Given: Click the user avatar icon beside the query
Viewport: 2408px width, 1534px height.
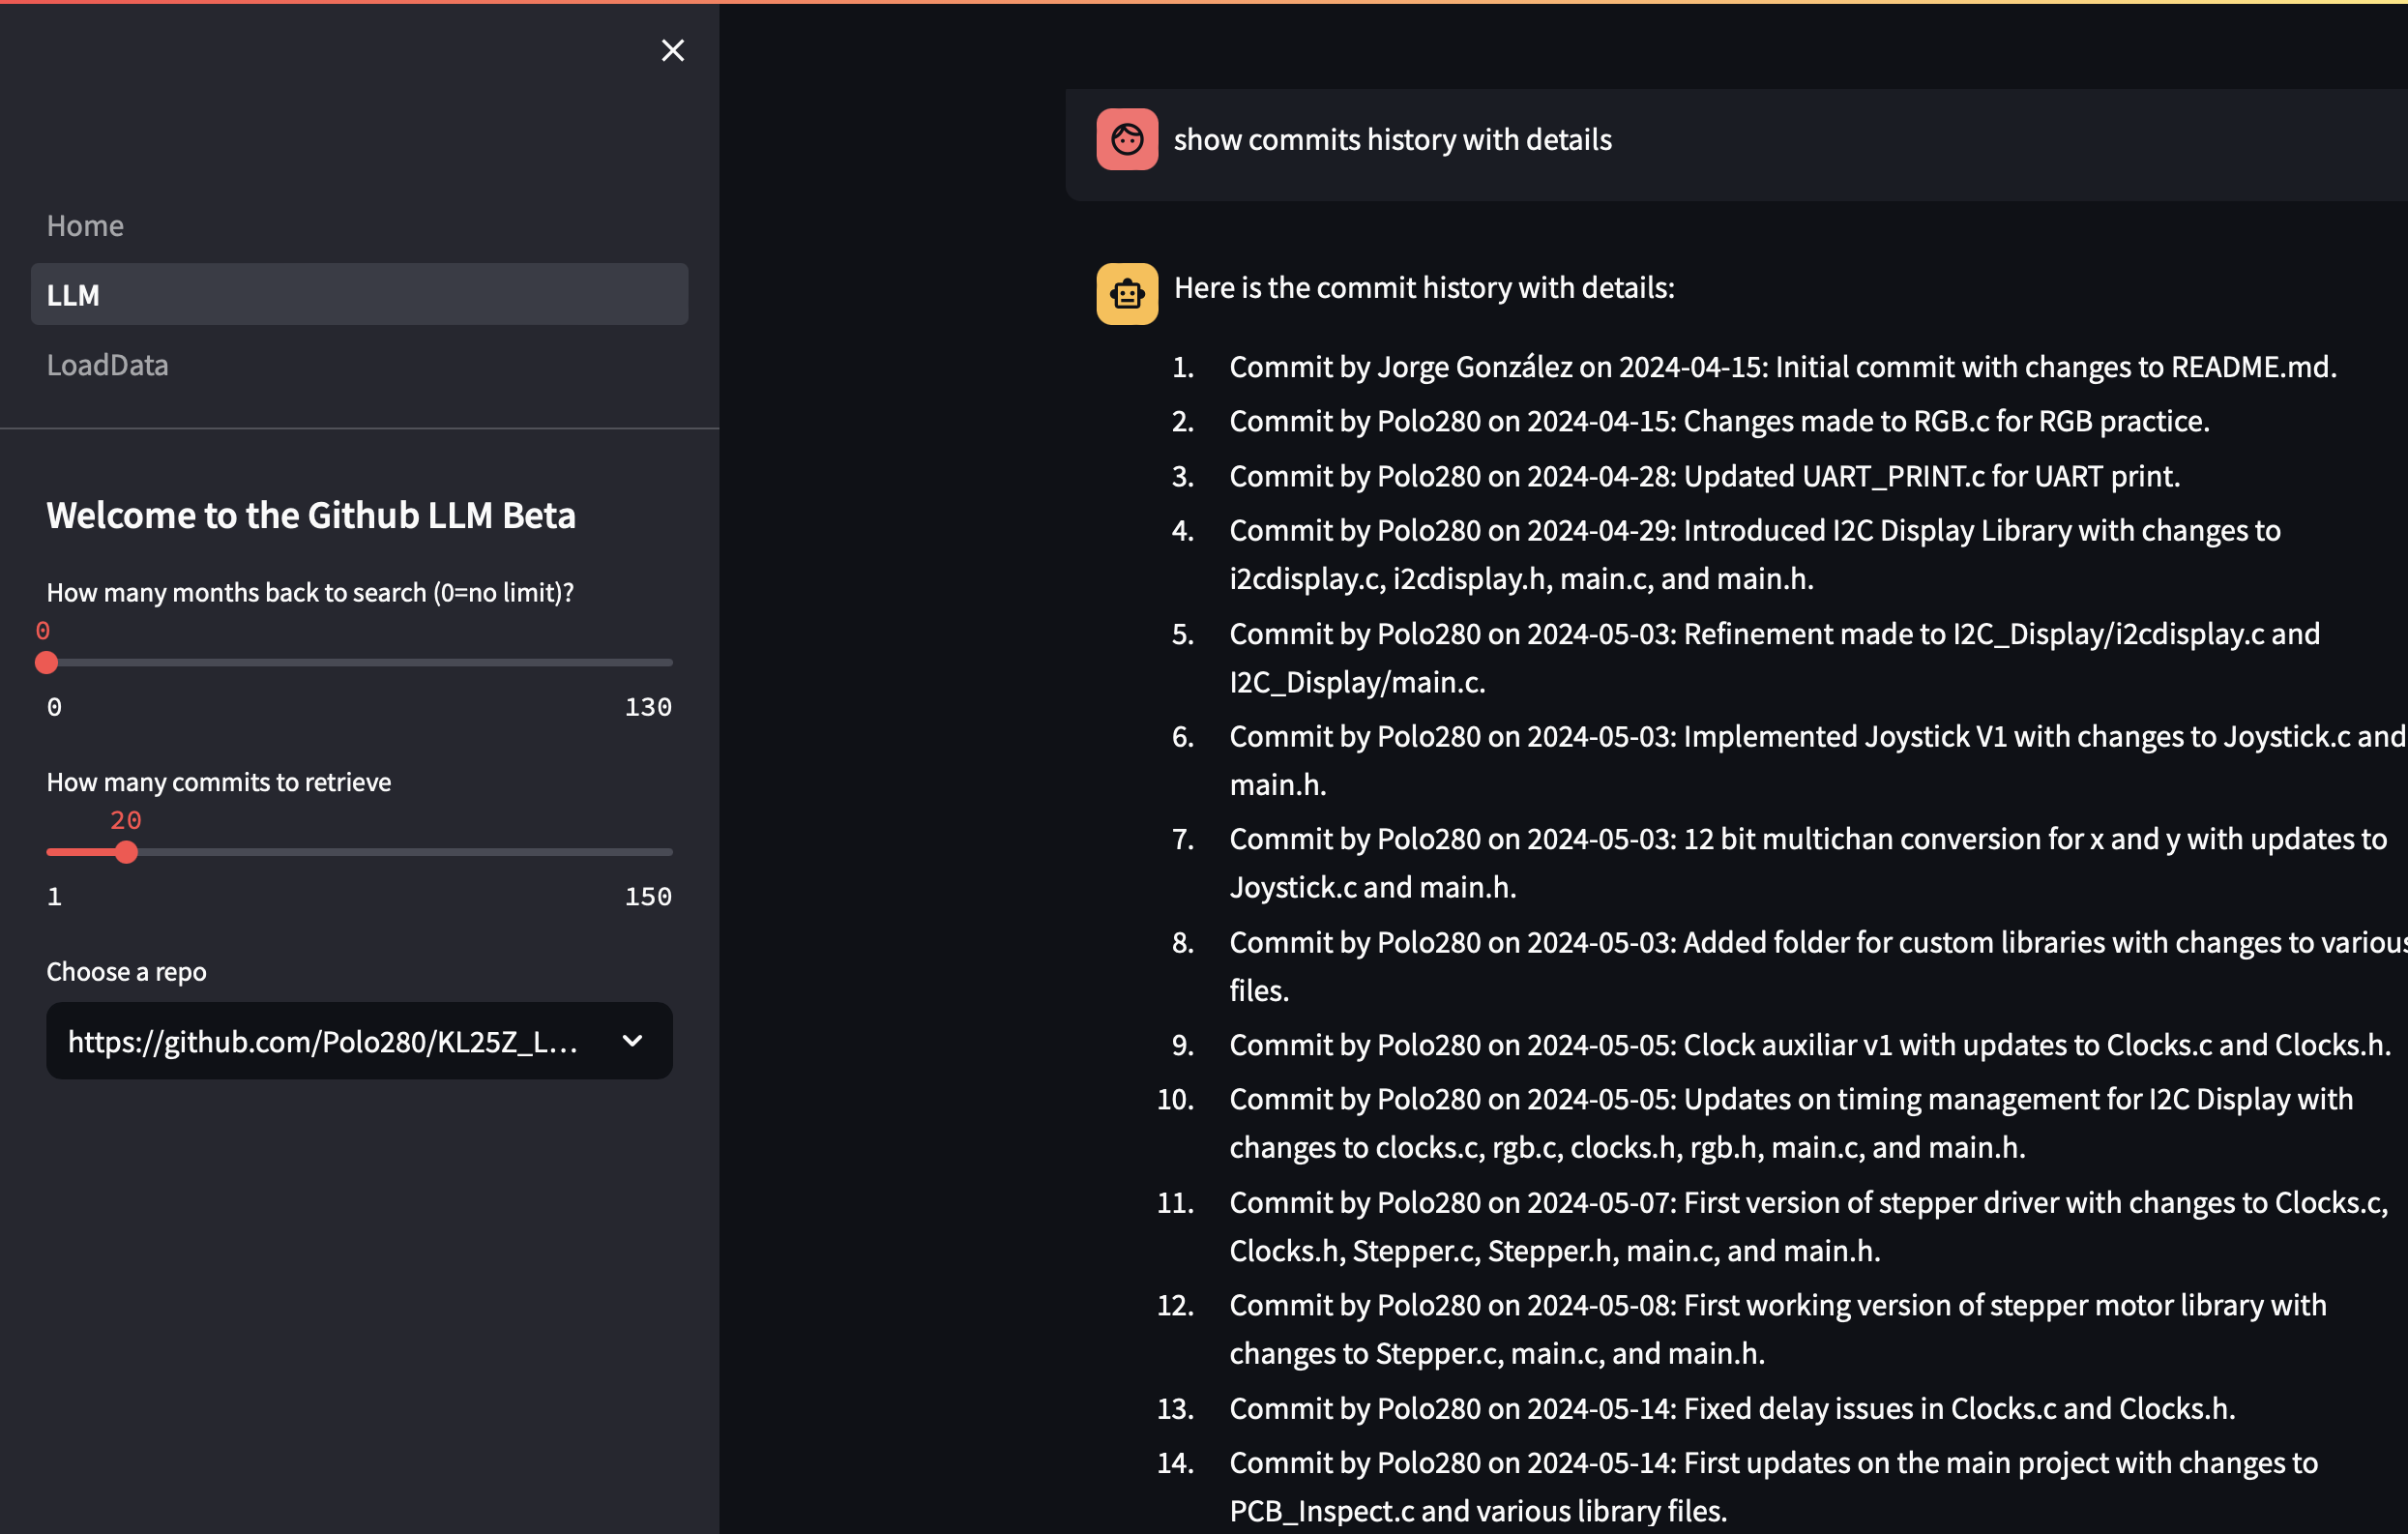Looking at the screenshot, I should click(x=1126, y=139).
